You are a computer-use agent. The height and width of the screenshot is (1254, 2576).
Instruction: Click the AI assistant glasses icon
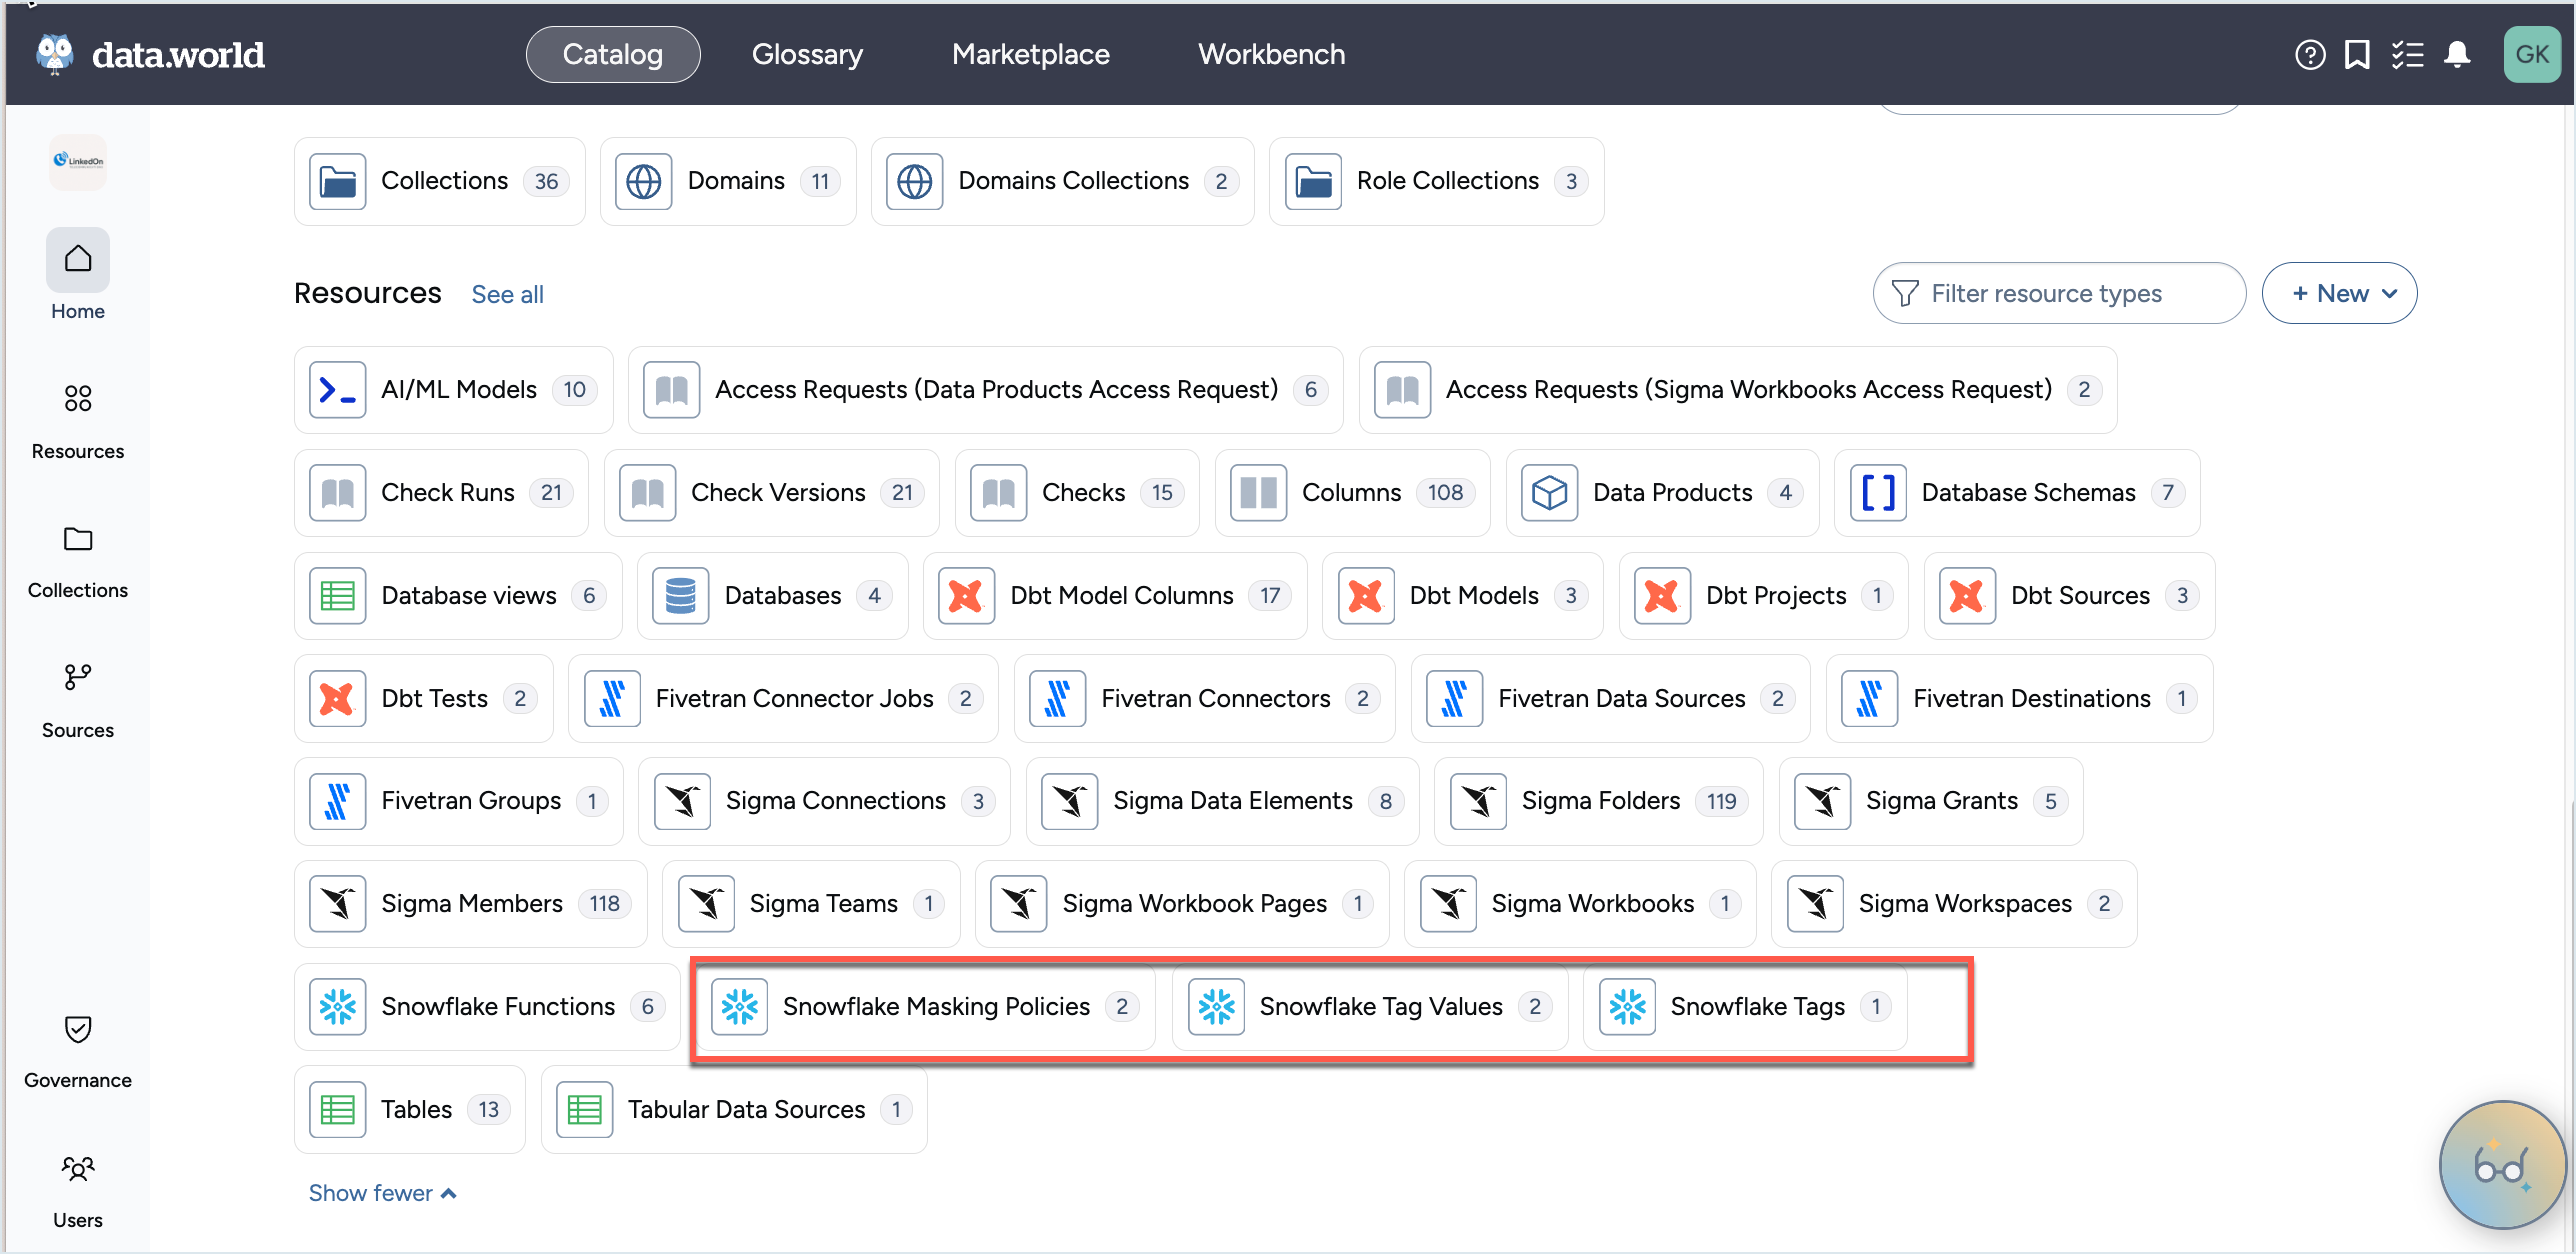click(2502, 1164)
